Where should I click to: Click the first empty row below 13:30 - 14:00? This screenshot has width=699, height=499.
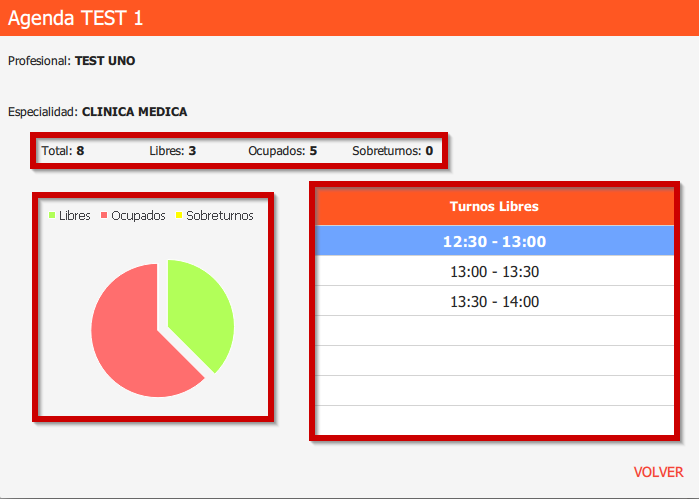pos(494,331)
